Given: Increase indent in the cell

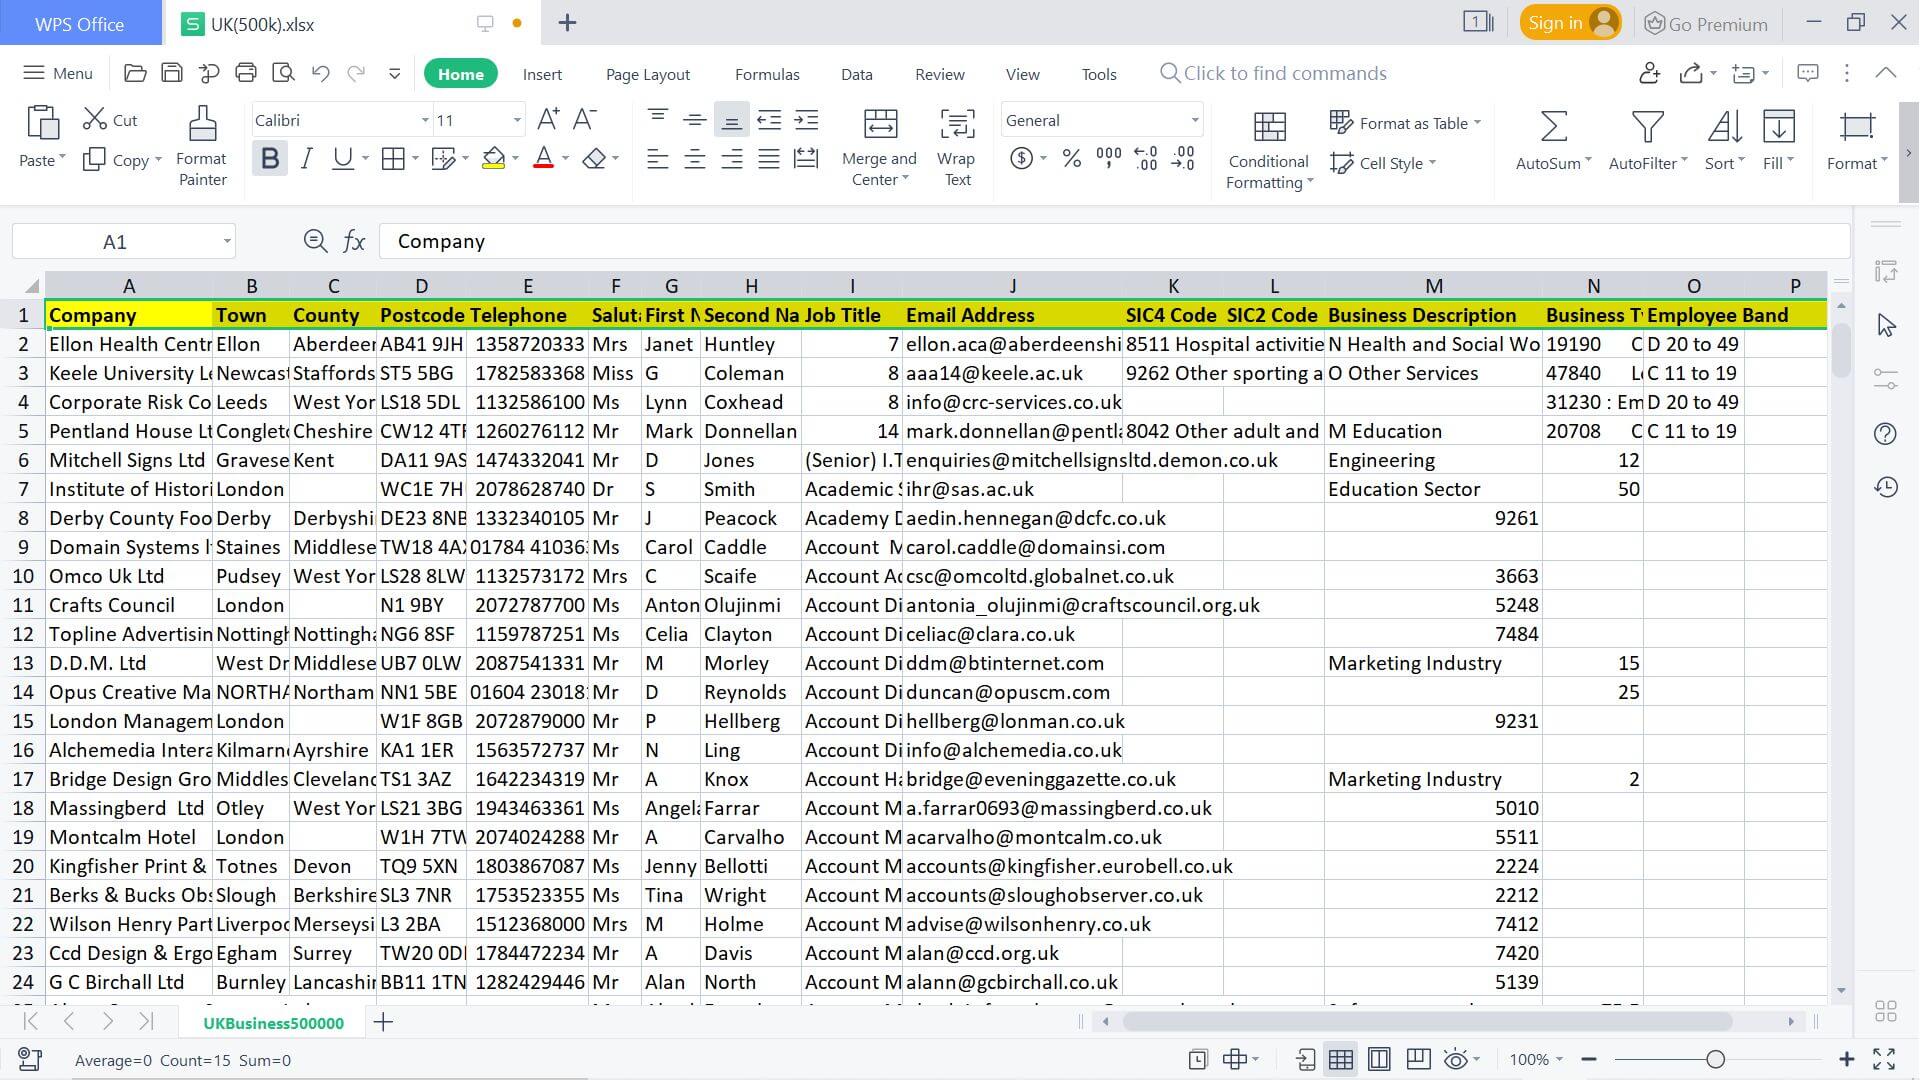Looking at the screenshot, I should (x=806, y=120).
